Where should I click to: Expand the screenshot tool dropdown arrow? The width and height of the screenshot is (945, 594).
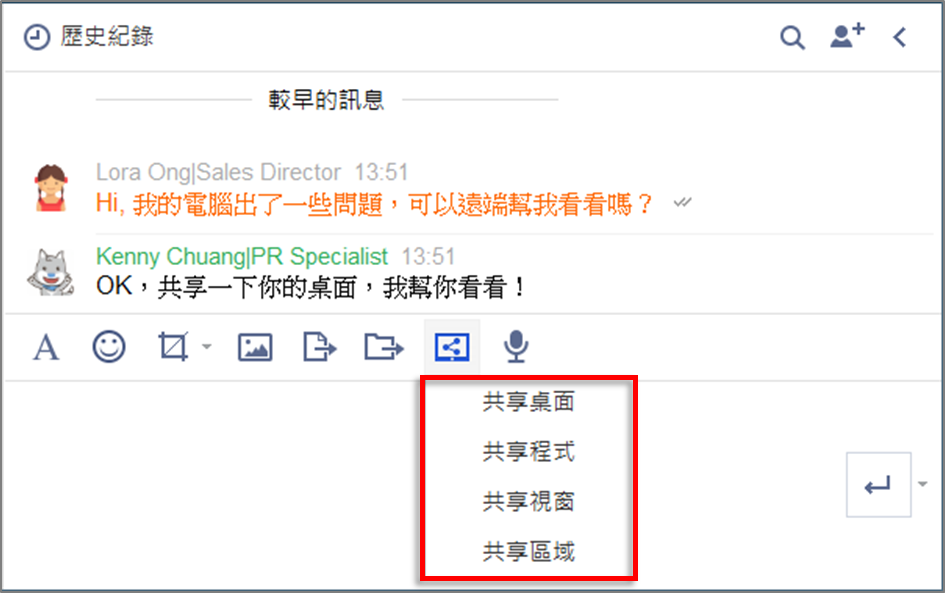207,346
